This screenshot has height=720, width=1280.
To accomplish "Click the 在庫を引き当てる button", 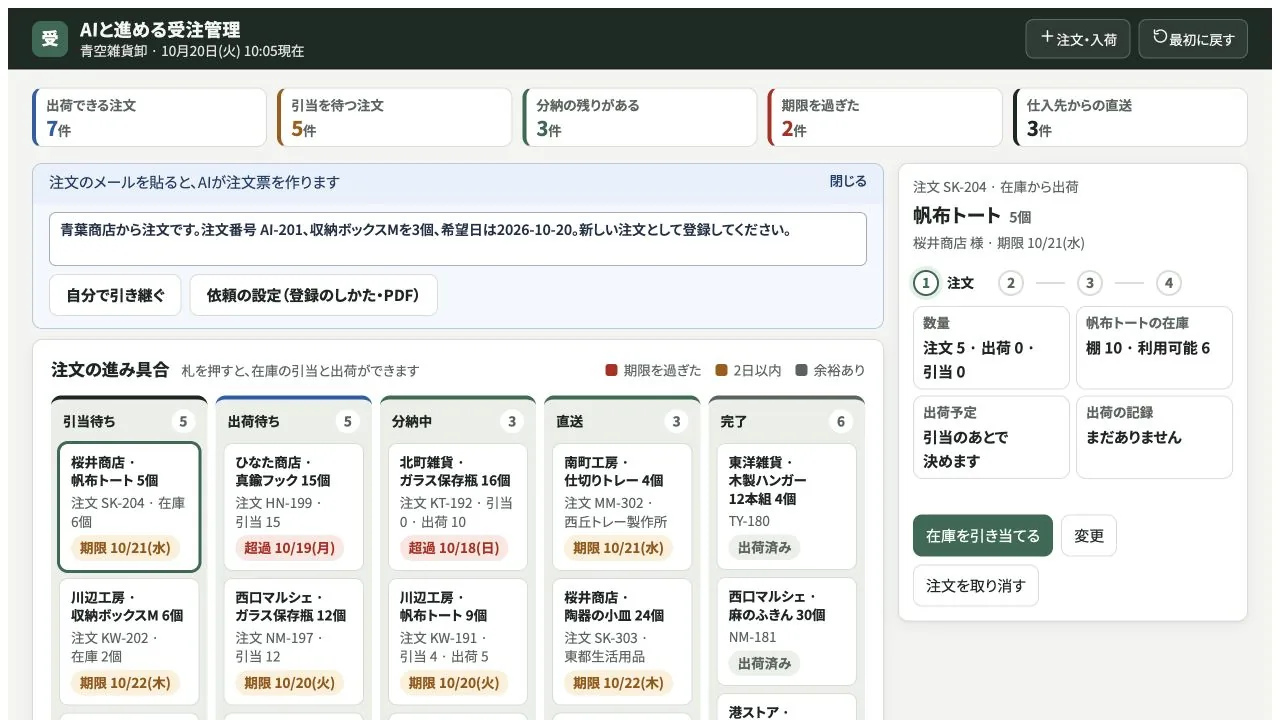I will click(x=983, y=536).
